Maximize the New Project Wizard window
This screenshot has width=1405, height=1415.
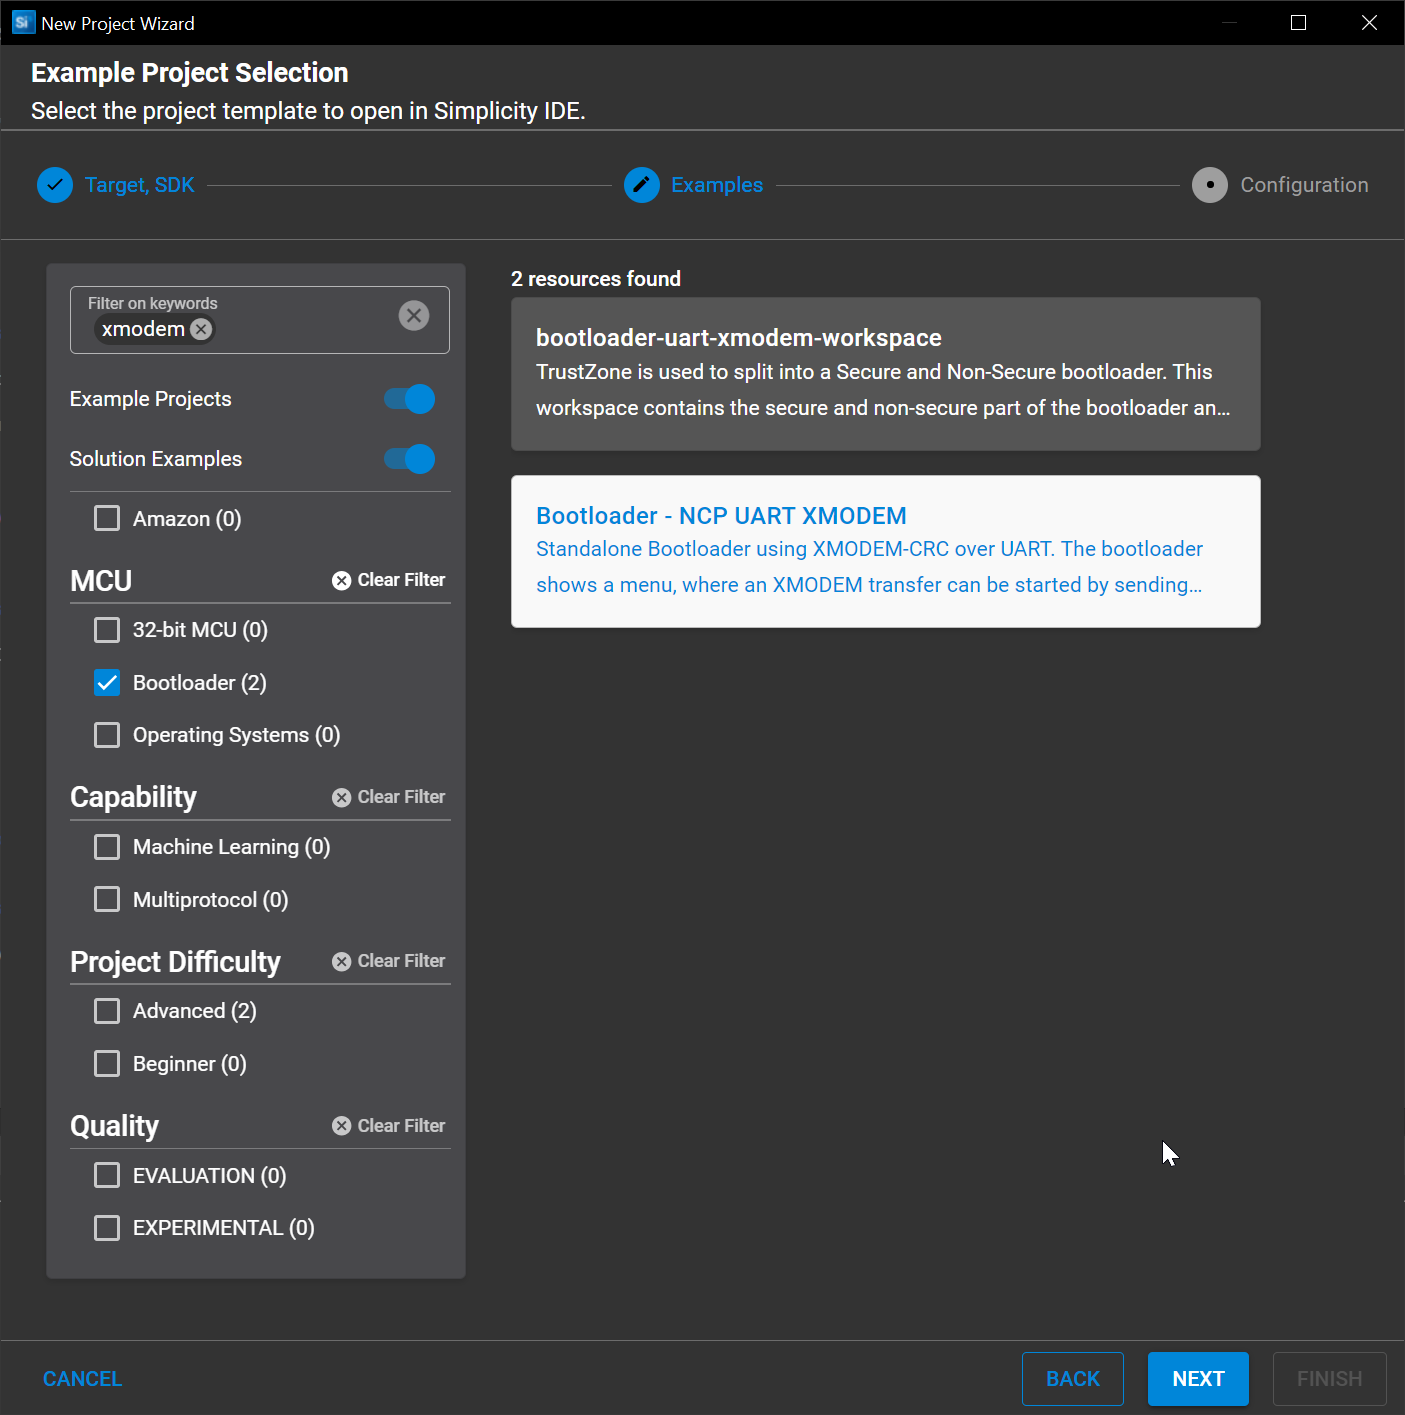pyautogui.click(x=1298, y=22)
